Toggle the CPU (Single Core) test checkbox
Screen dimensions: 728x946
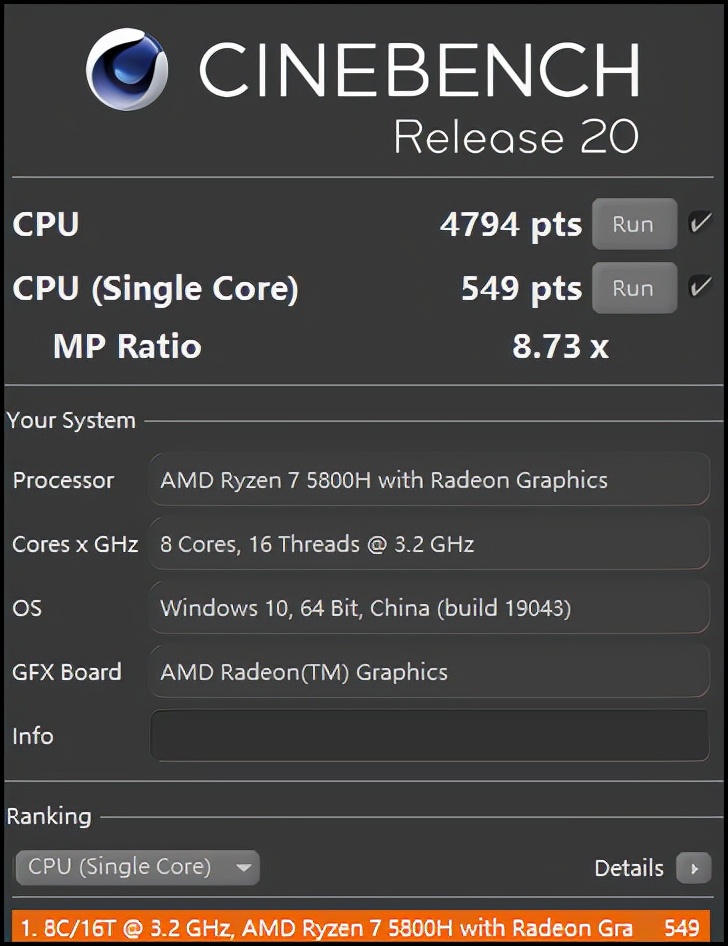pos(700,288)
